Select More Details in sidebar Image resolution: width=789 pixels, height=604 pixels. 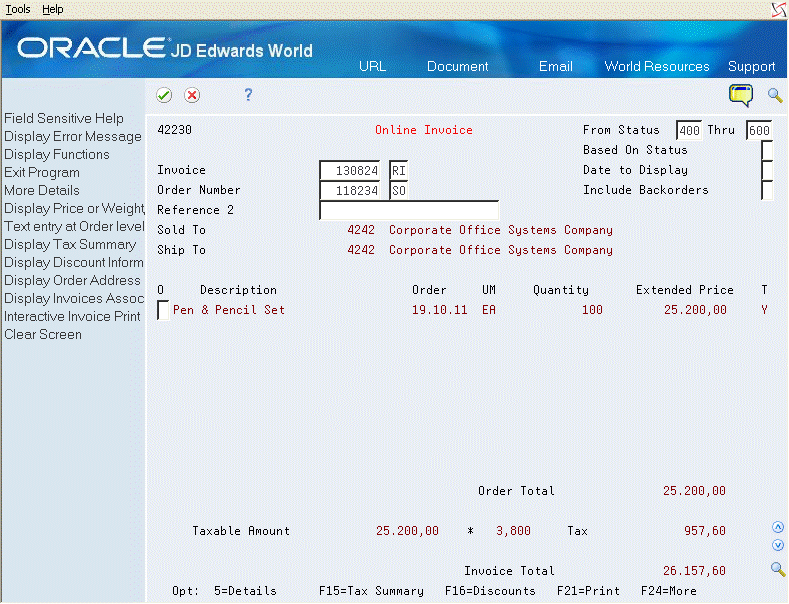click(x=42, y=190)
